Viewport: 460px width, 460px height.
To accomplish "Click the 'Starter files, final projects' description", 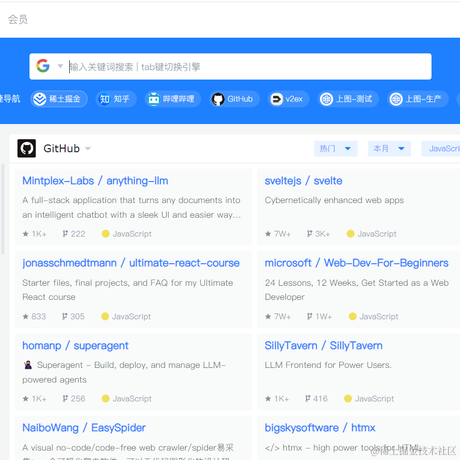I will coord(128,290).
